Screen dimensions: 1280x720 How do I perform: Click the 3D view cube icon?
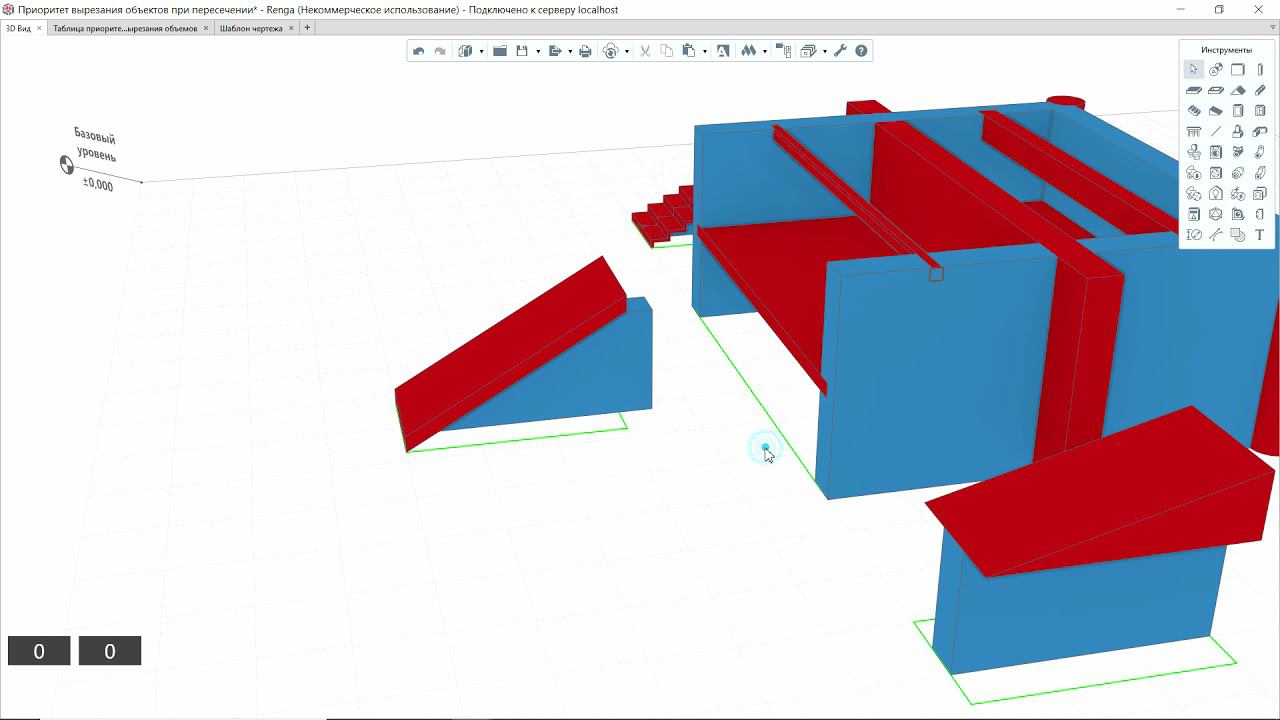pos(464,51)
